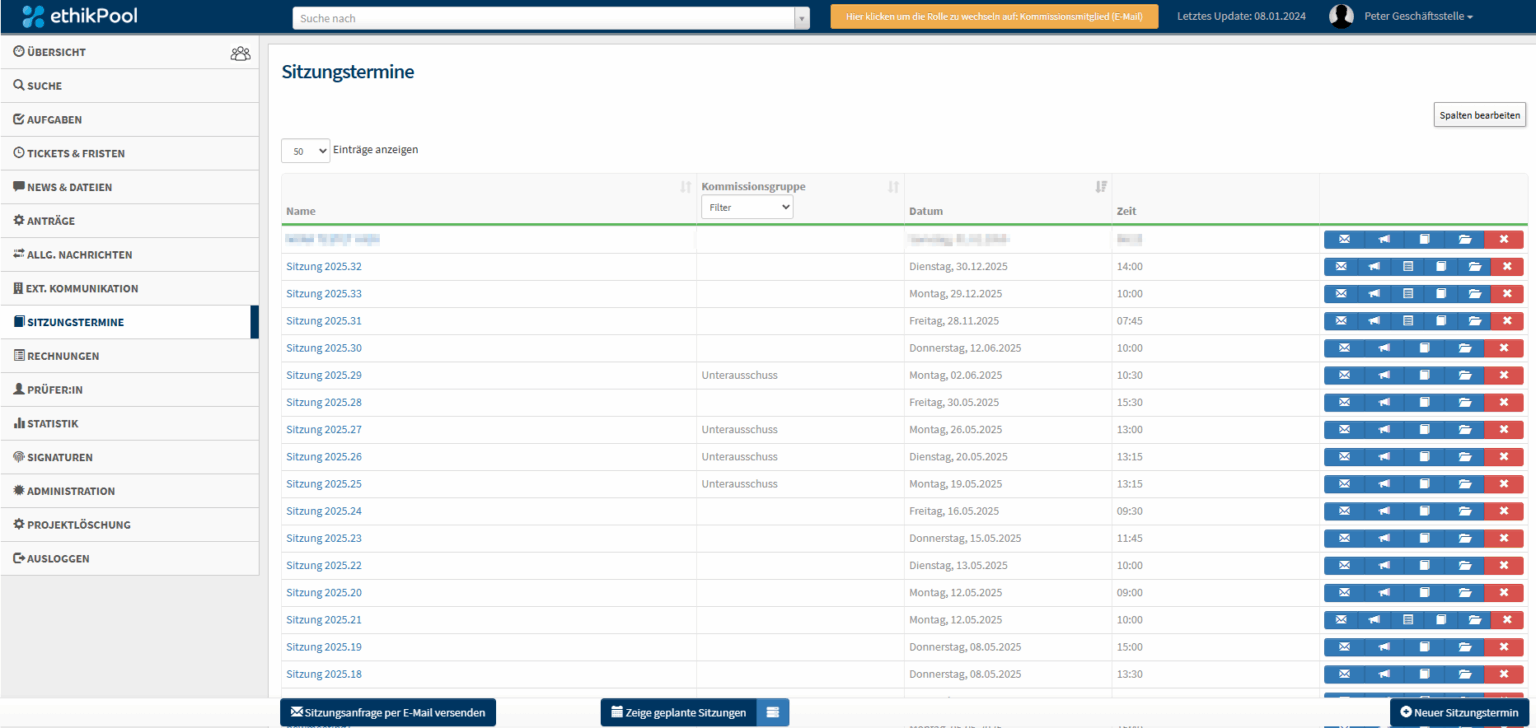This screenshot has height=728, width=1536.
Task: Click the document icon for Sitzung 2025.30
Action: click(1424, 348)
